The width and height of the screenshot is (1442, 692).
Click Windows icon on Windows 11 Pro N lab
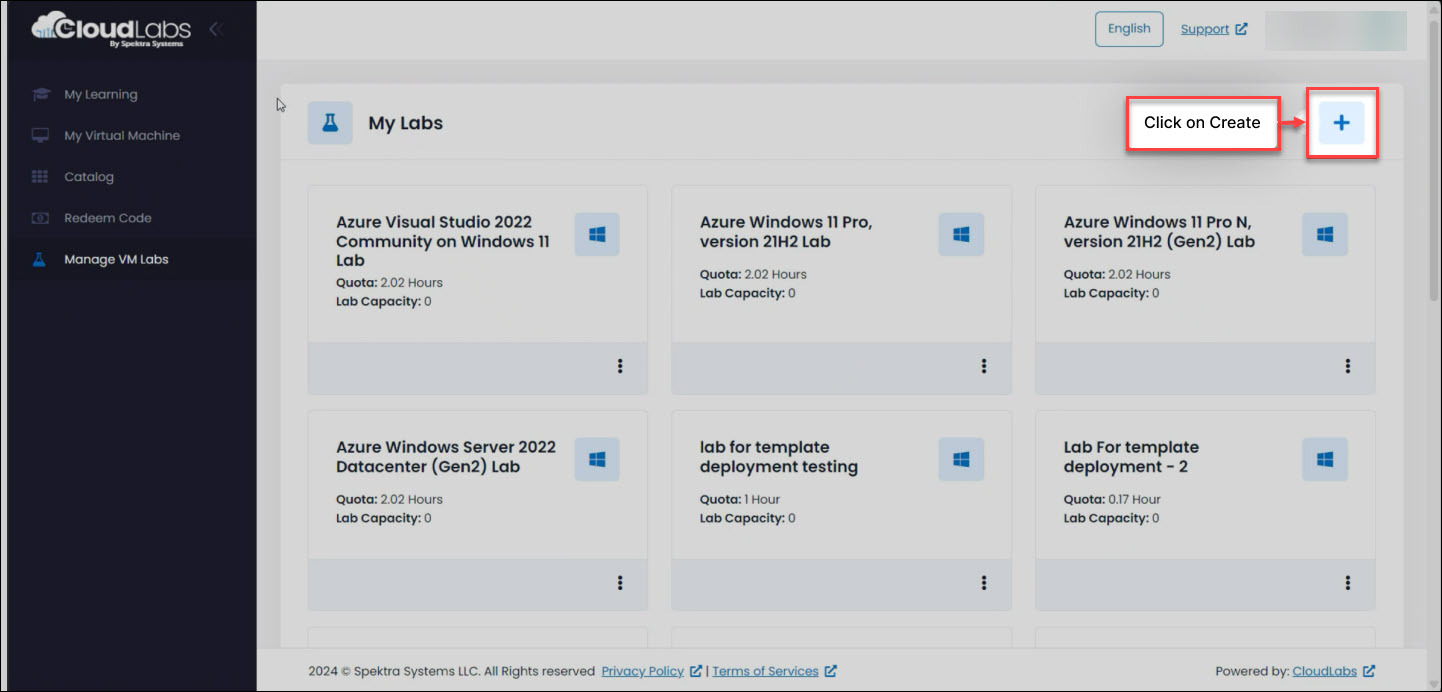coord(1325,235)
